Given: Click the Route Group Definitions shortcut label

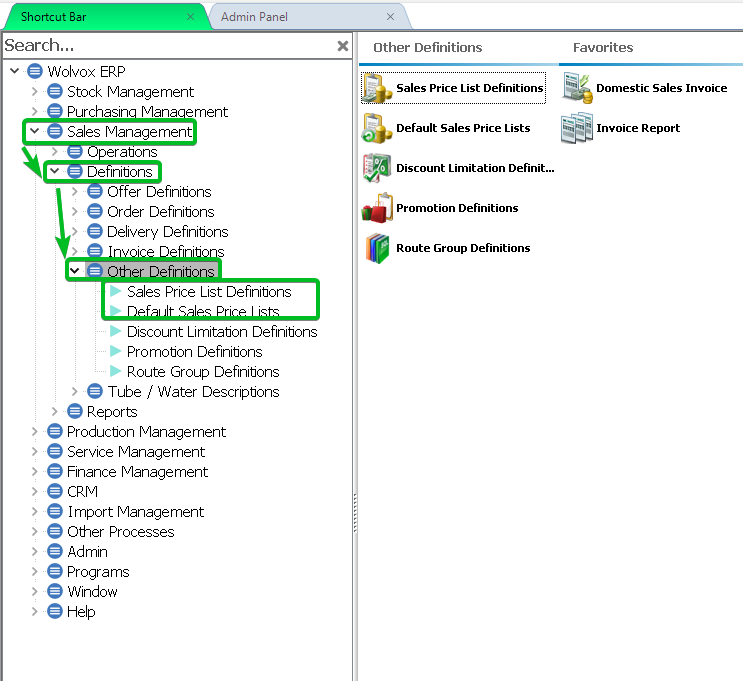Looking at the screenshot, I should pyautogui.click(x=463, y=248).
